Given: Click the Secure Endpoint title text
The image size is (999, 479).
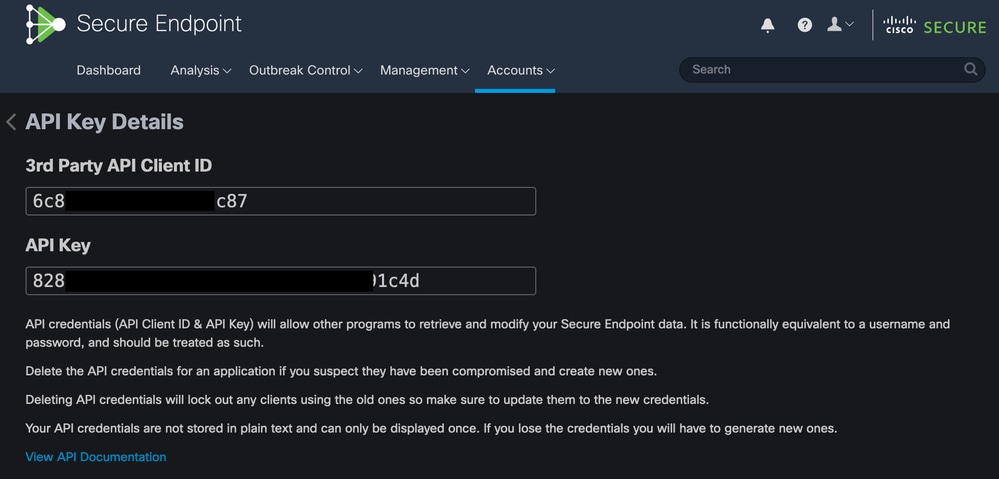Looking at the screenshot, I should point(159,24).
